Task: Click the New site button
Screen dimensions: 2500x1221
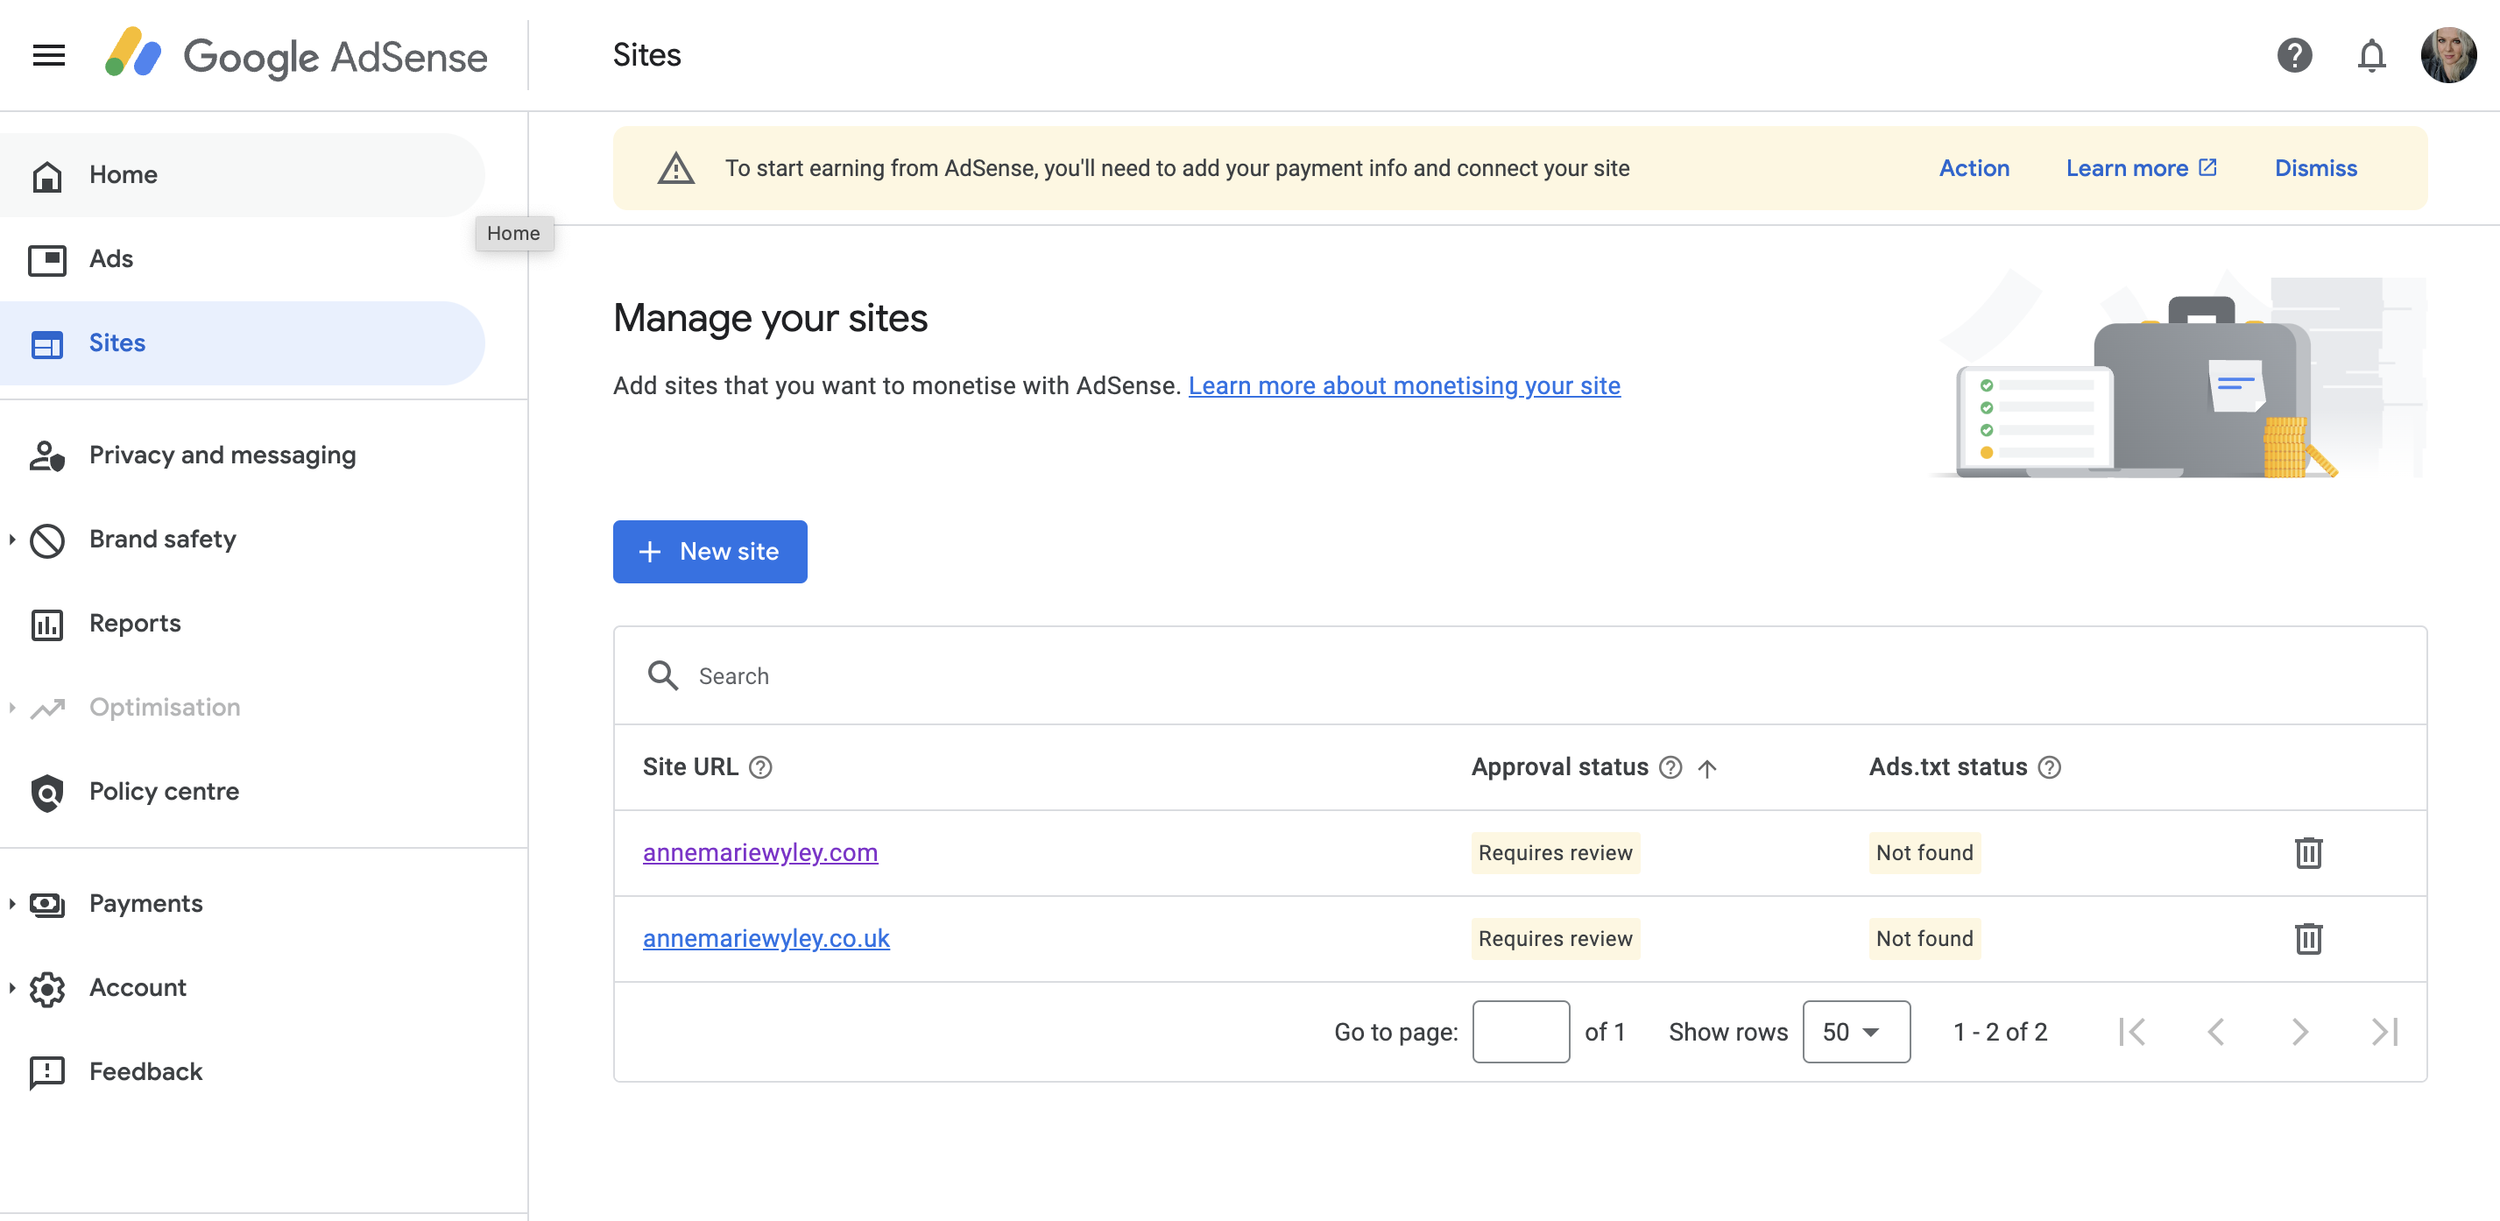Action: [710, 552]
